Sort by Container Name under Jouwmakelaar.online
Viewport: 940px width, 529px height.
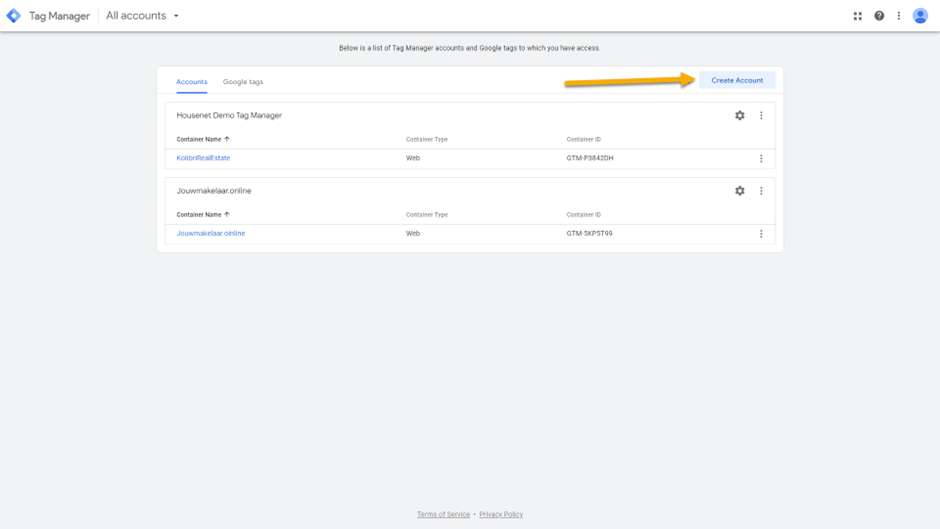pyautogui.click(x=203, y=215)
